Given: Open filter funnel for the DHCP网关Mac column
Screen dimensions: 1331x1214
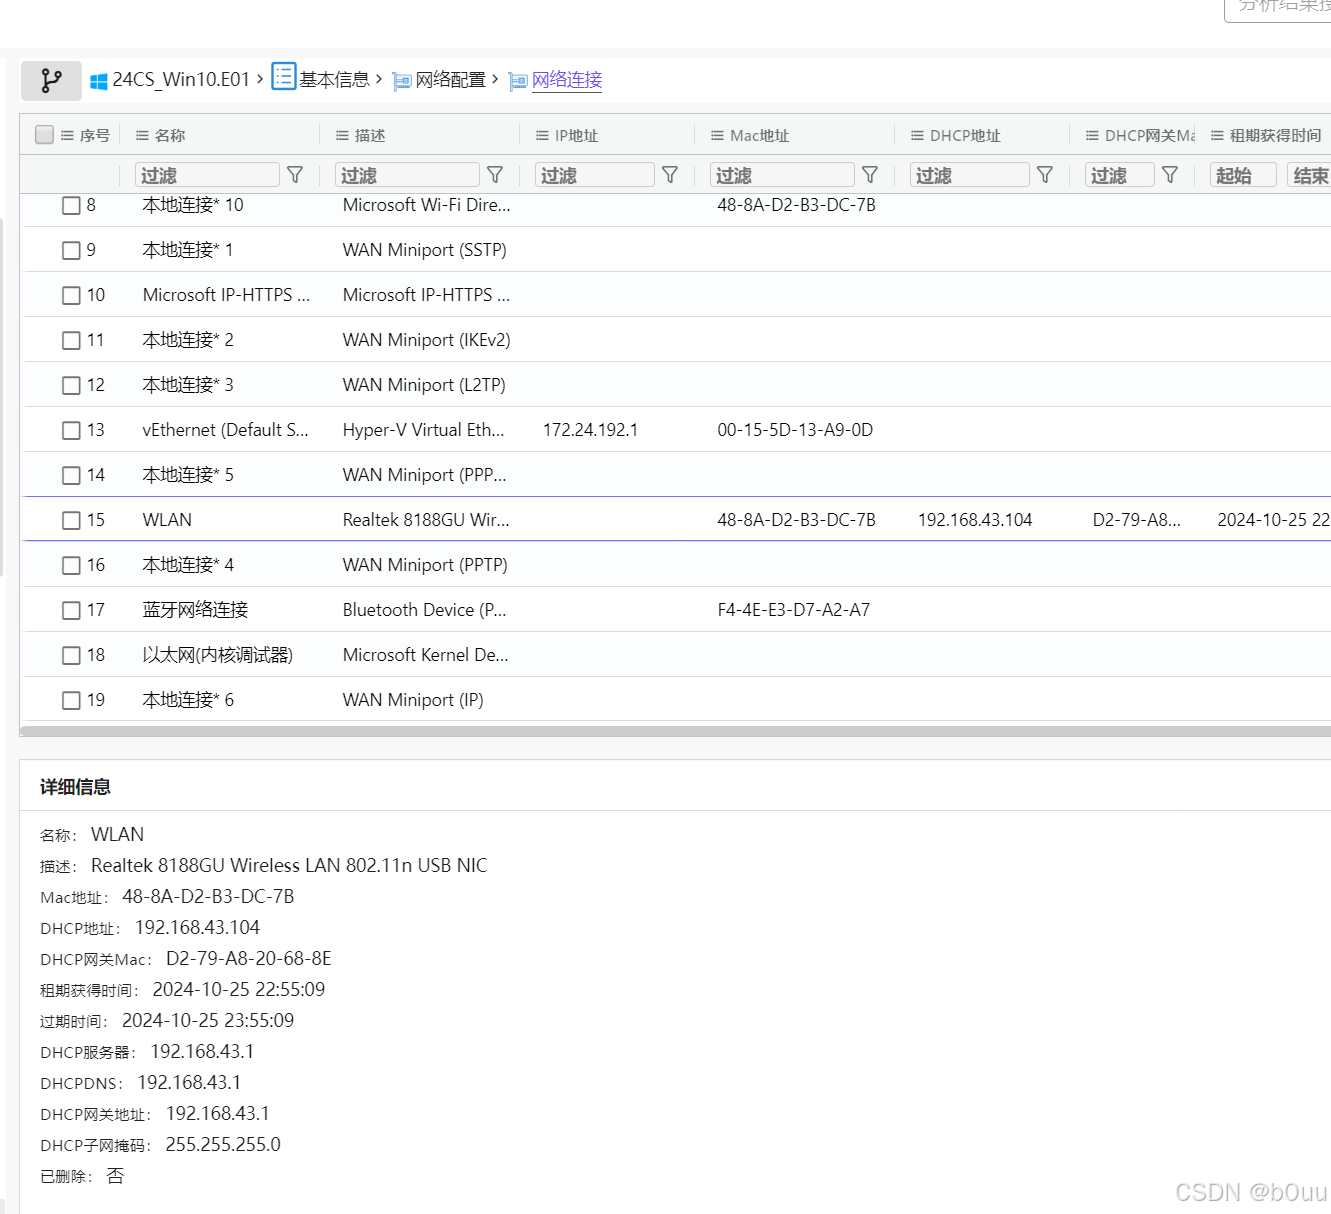Looking at the screenshot, I should click(1170, 175).
